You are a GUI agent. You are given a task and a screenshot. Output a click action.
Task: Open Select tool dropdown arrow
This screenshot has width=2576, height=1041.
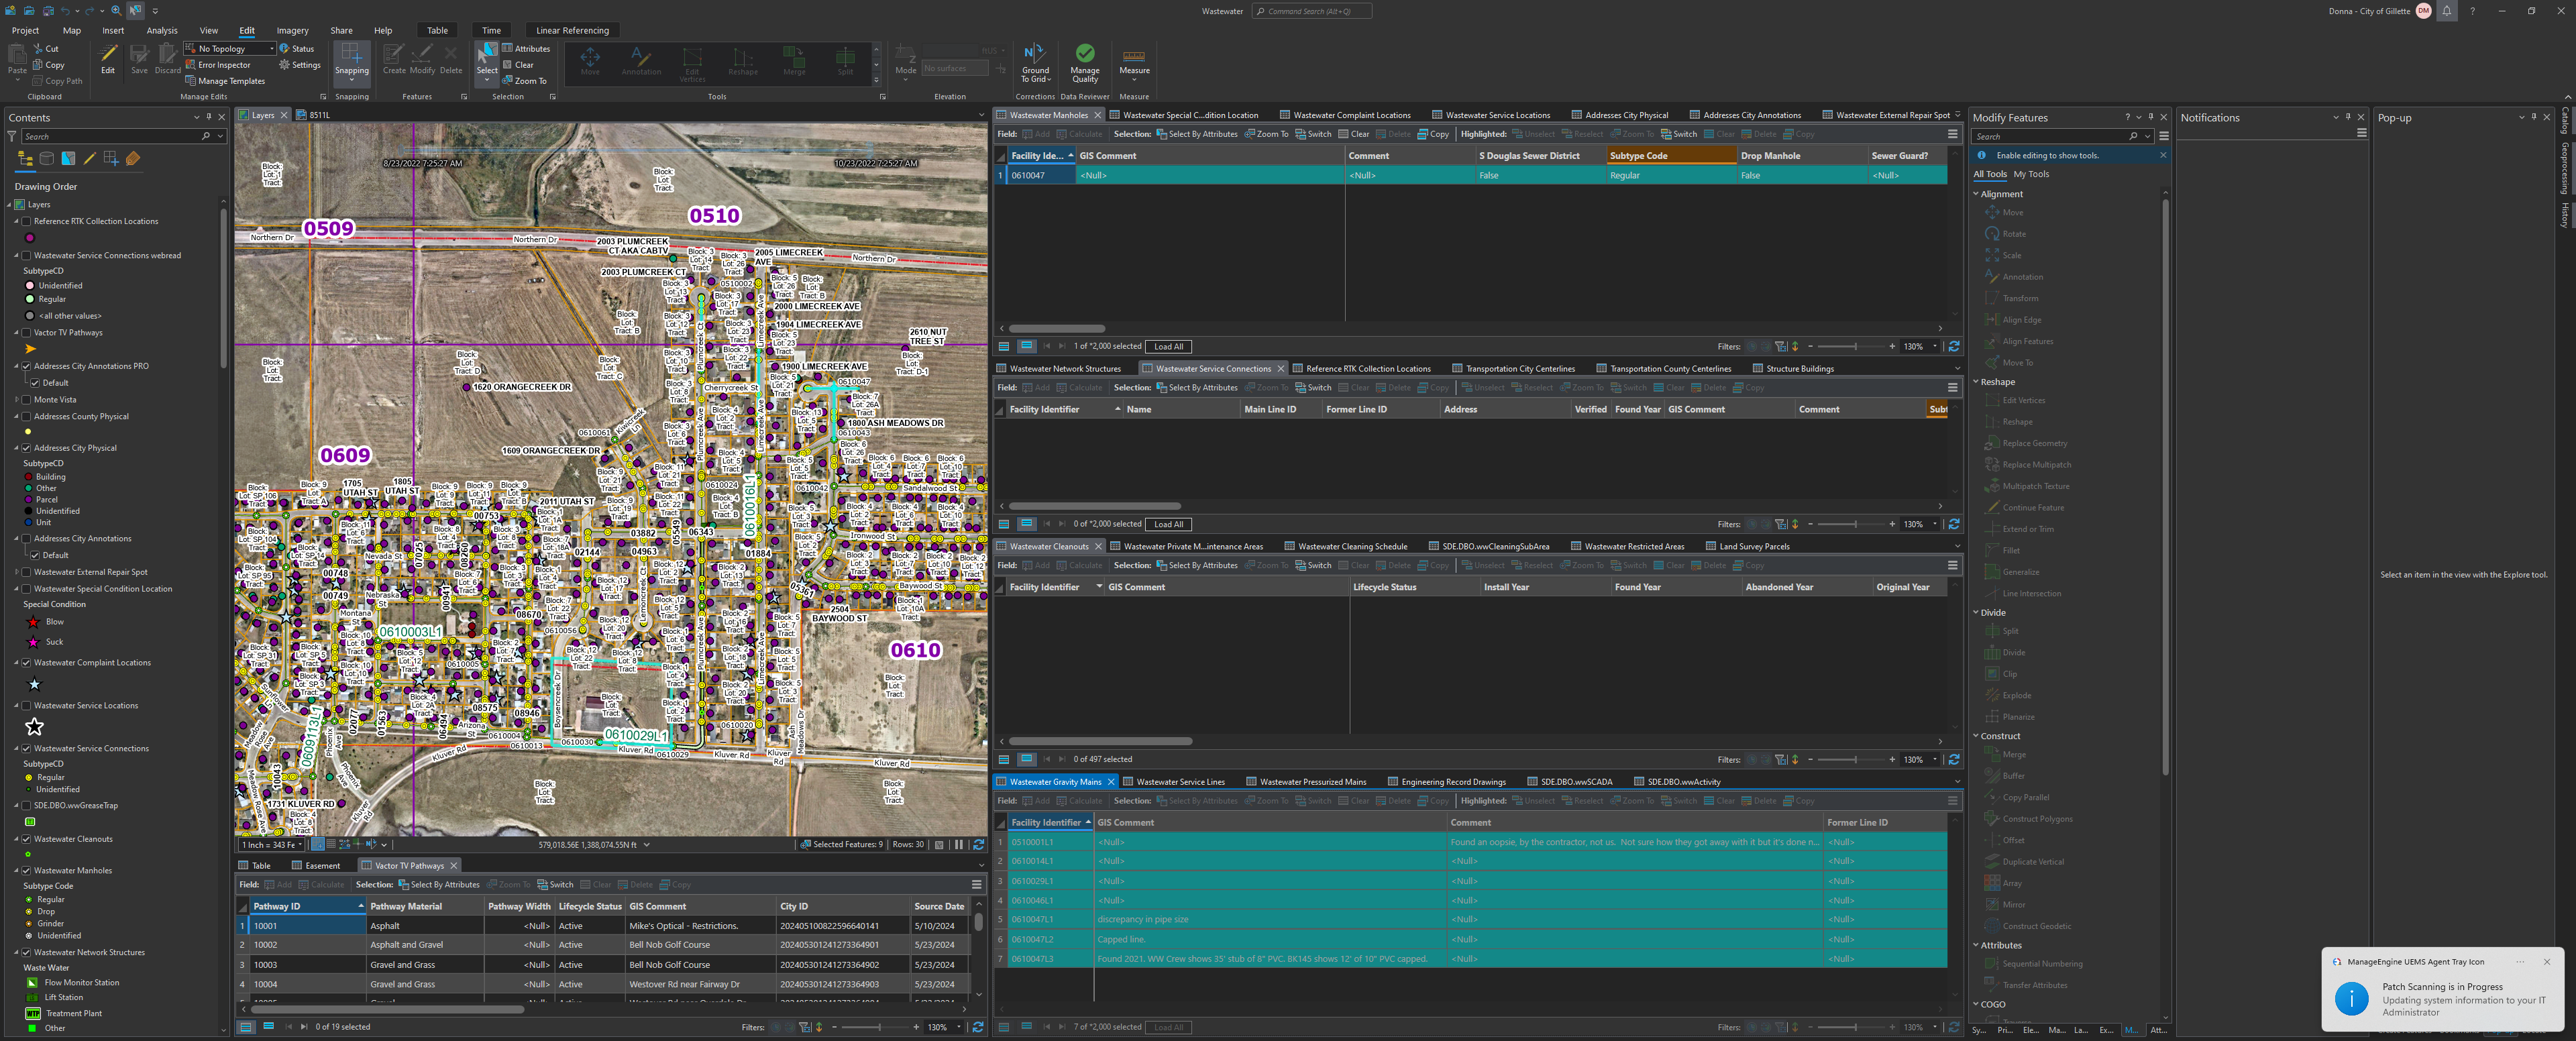487,80
